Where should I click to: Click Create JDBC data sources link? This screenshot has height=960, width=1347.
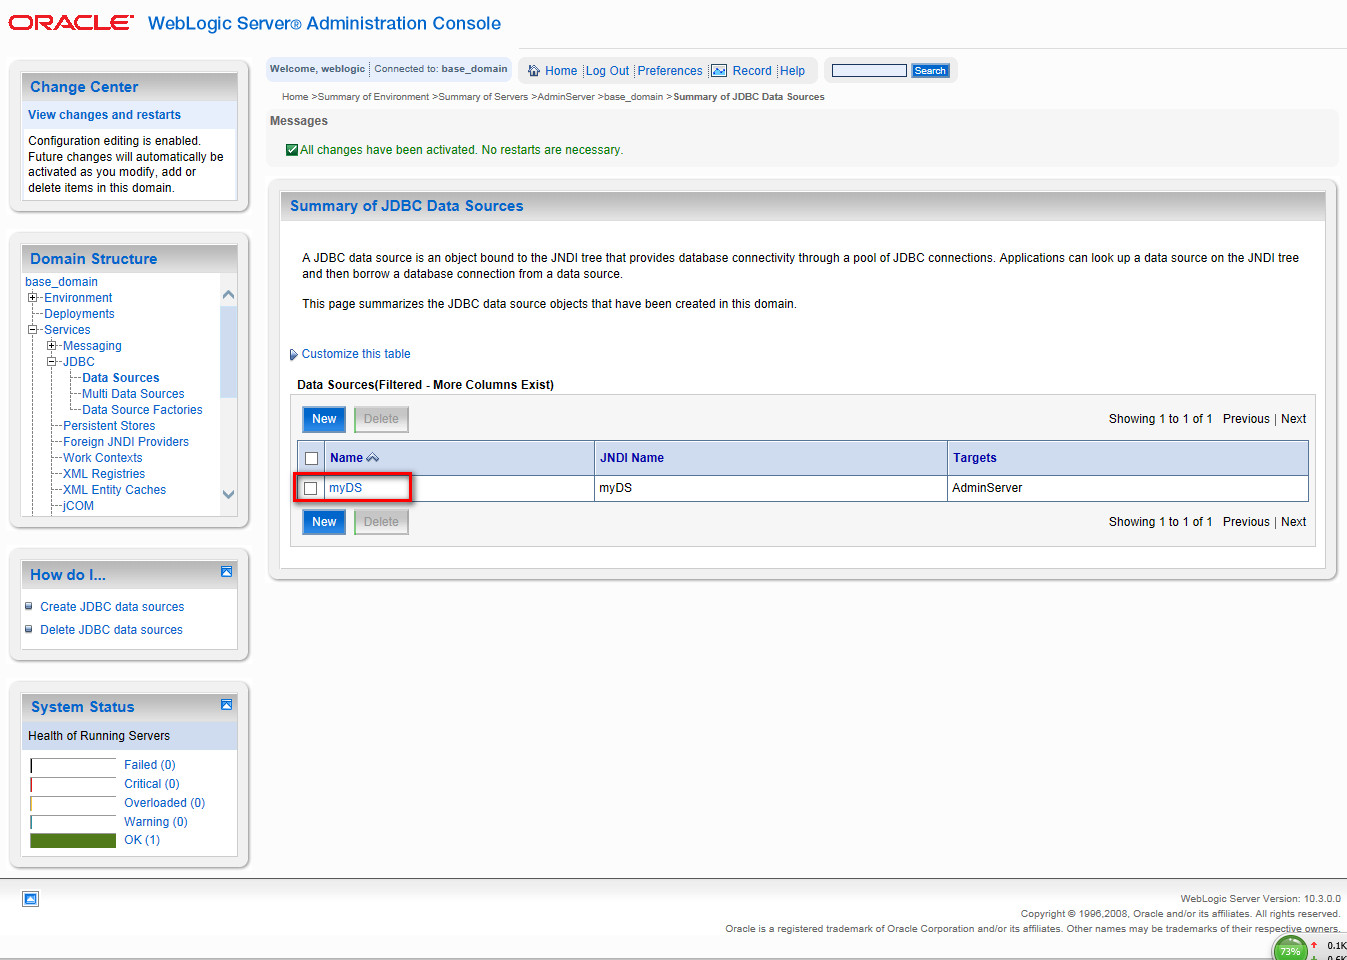(x=112, y=607)
